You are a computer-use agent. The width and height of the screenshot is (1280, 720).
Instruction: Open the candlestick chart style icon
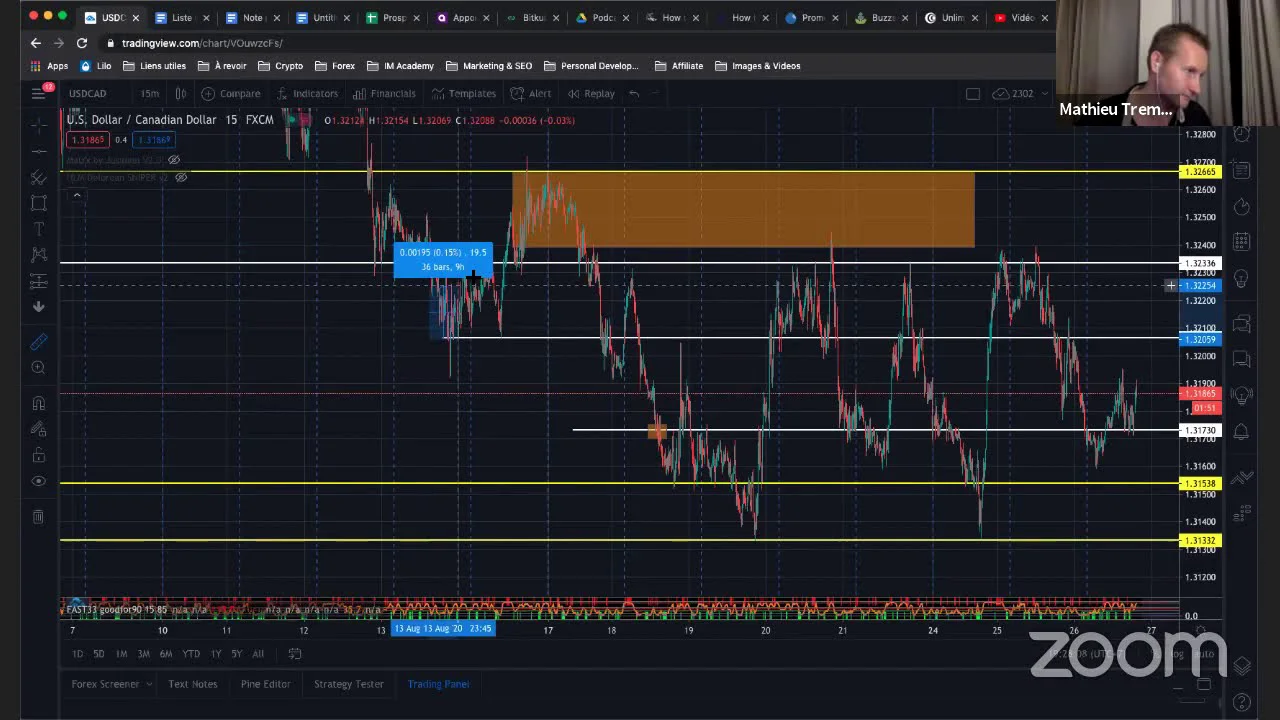coord(181,93)
